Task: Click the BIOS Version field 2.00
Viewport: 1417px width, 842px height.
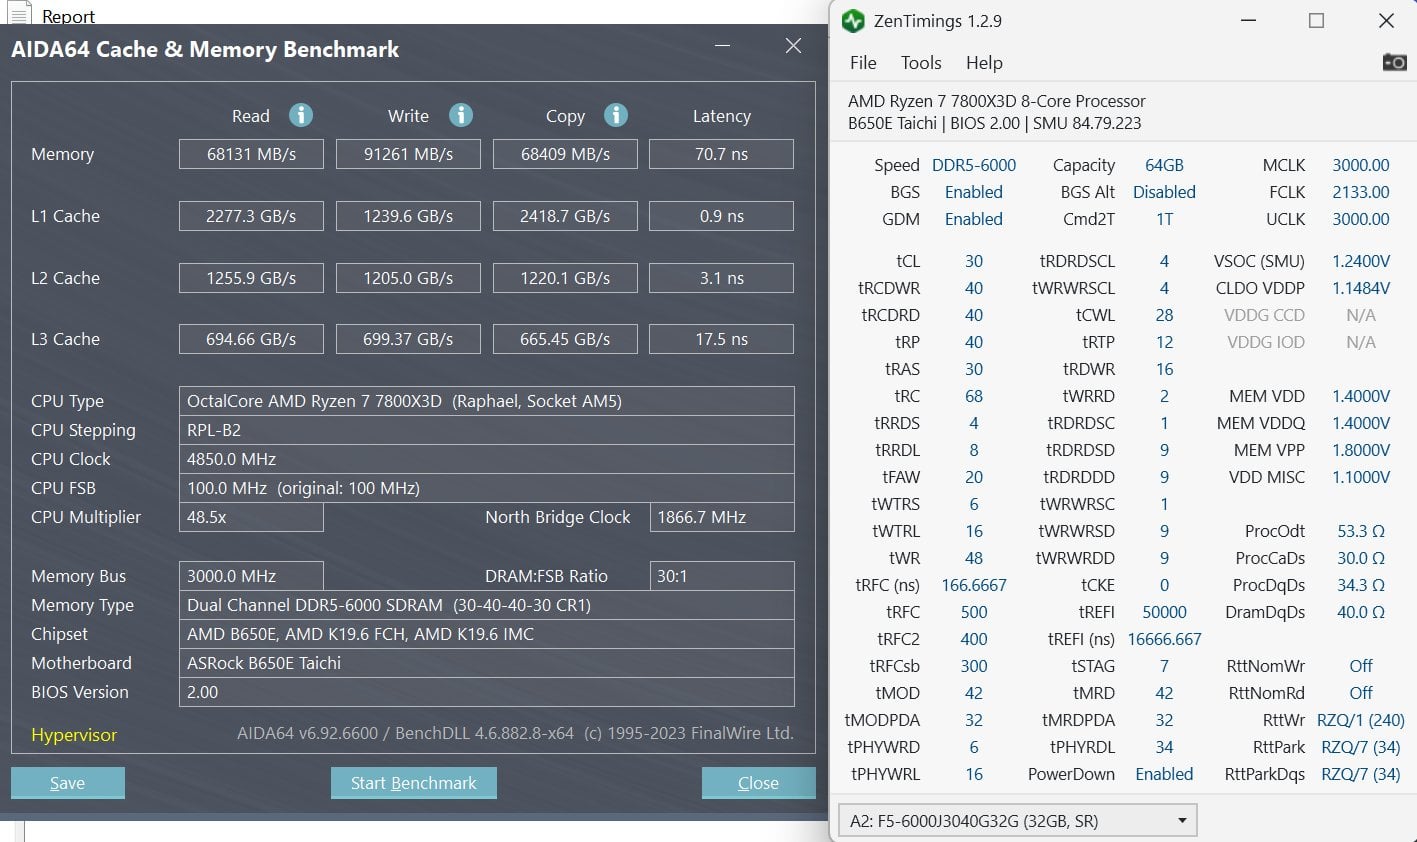Action: [x=487, y=692]
